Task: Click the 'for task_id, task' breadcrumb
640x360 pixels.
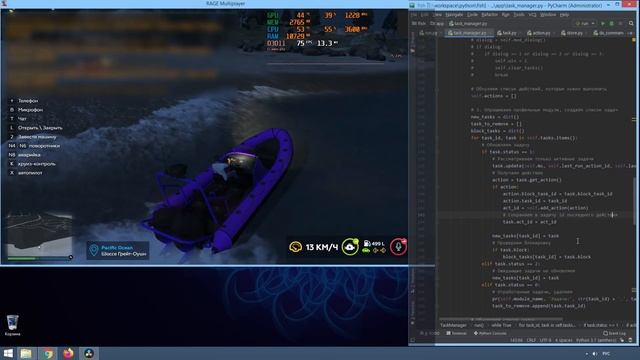Action: 547,325
